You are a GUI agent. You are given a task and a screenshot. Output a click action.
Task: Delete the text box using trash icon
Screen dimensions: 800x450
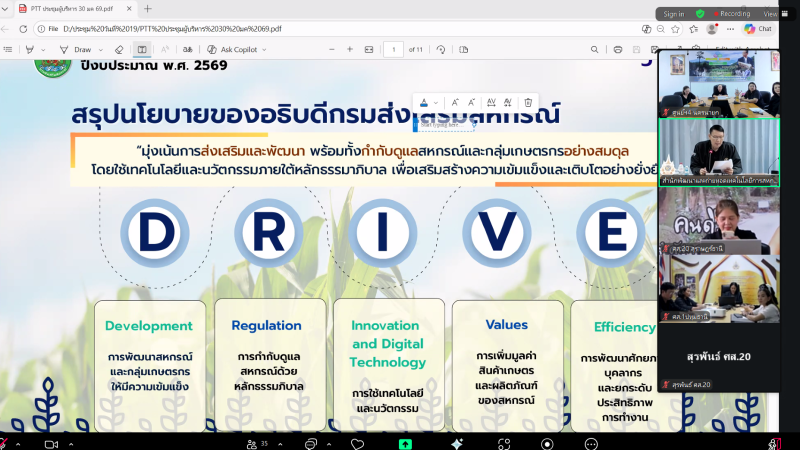pos(528,102)
